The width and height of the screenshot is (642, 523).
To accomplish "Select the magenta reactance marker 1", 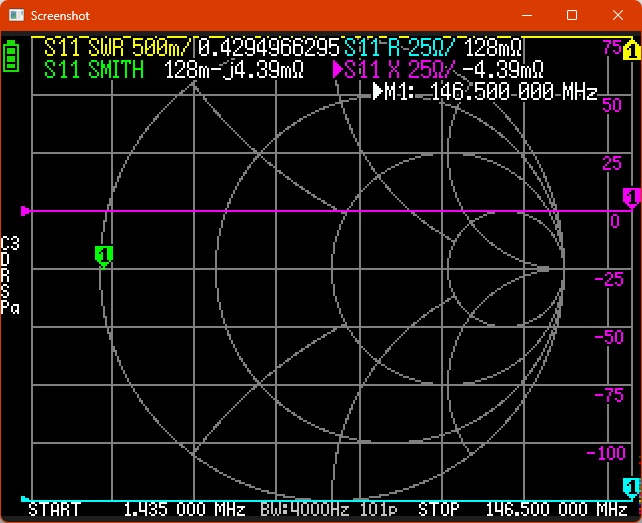I will 631,197.
